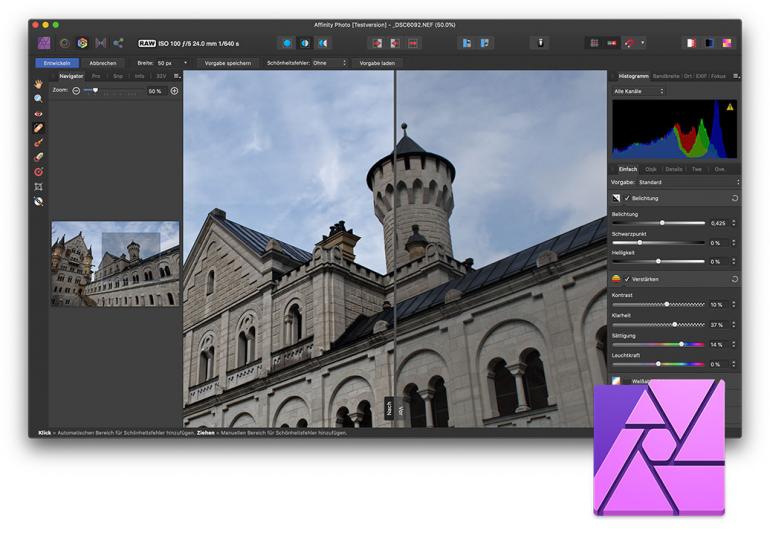
Task: Switch to the Details tab
Action: [674, 169]
